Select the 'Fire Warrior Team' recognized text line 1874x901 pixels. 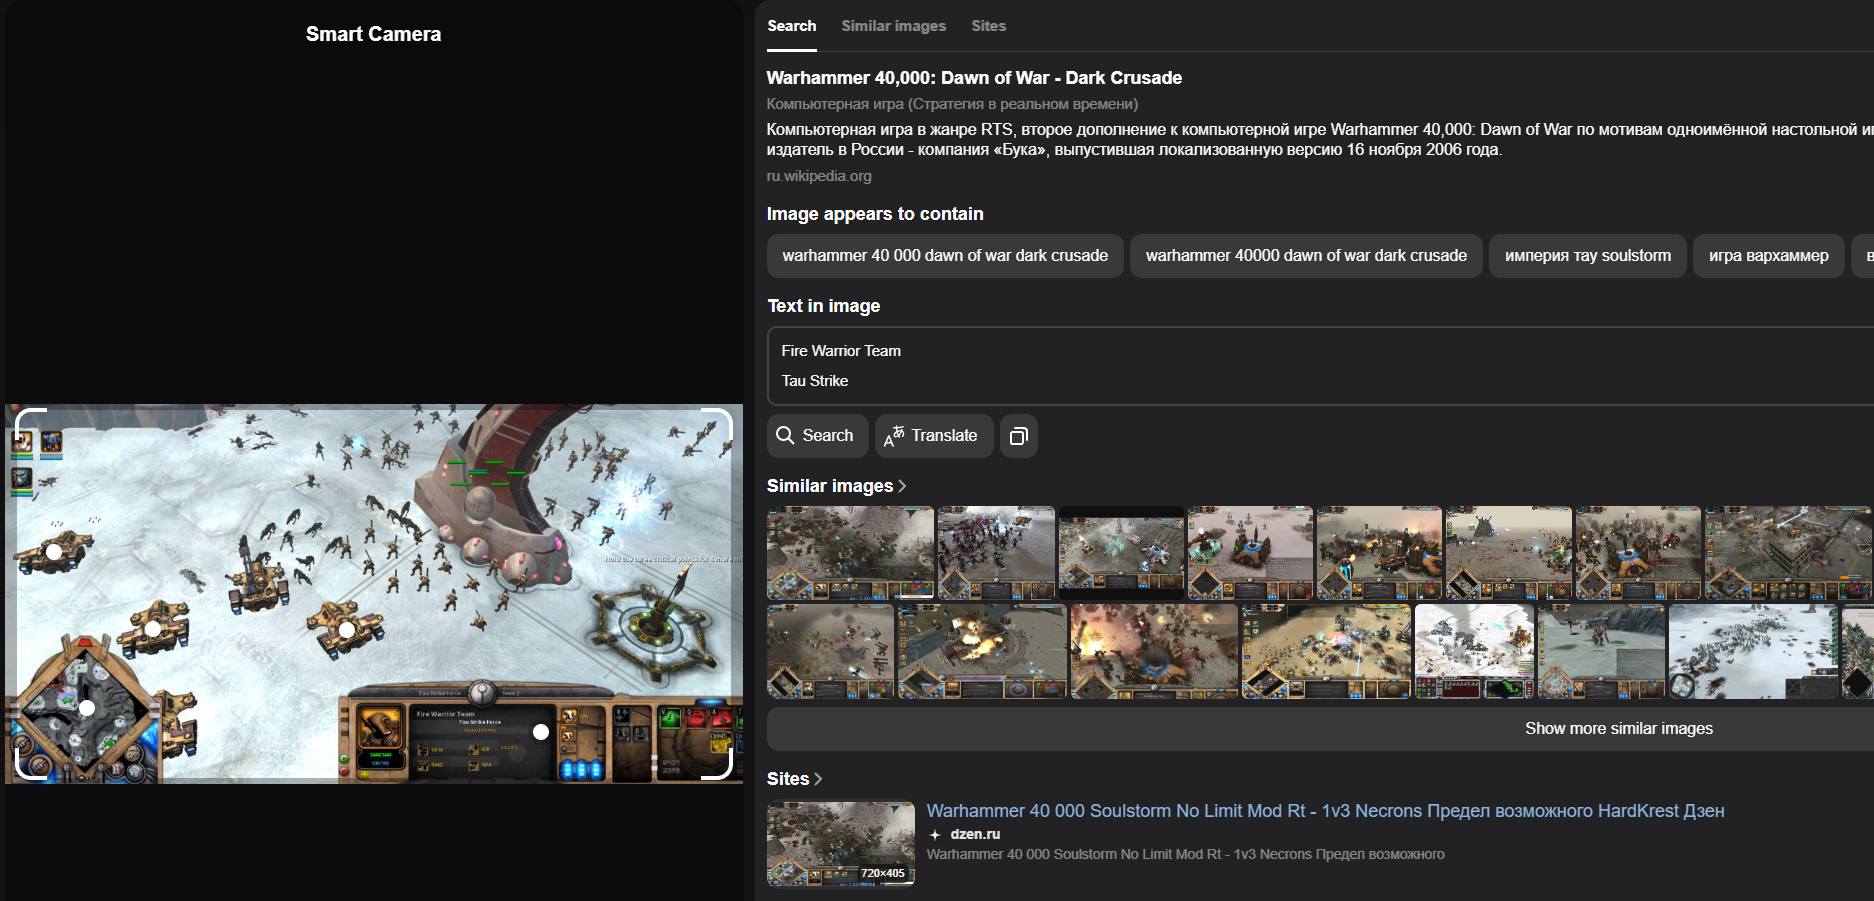pos(841,351)
